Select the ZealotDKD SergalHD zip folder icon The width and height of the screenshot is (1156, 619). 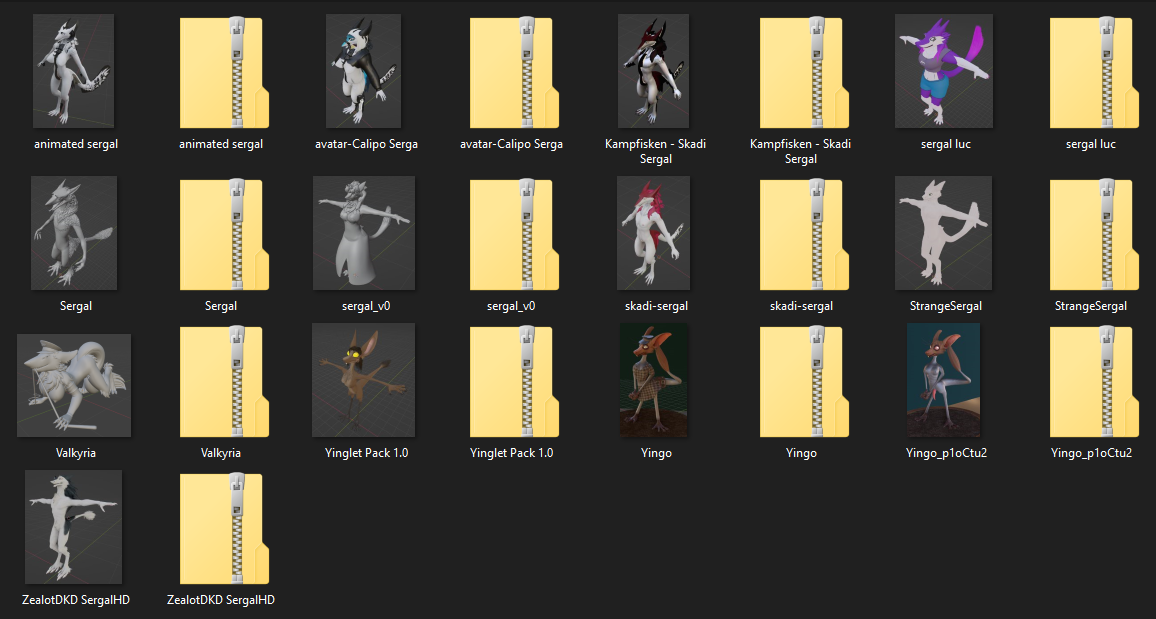click(x=224, y=530)
